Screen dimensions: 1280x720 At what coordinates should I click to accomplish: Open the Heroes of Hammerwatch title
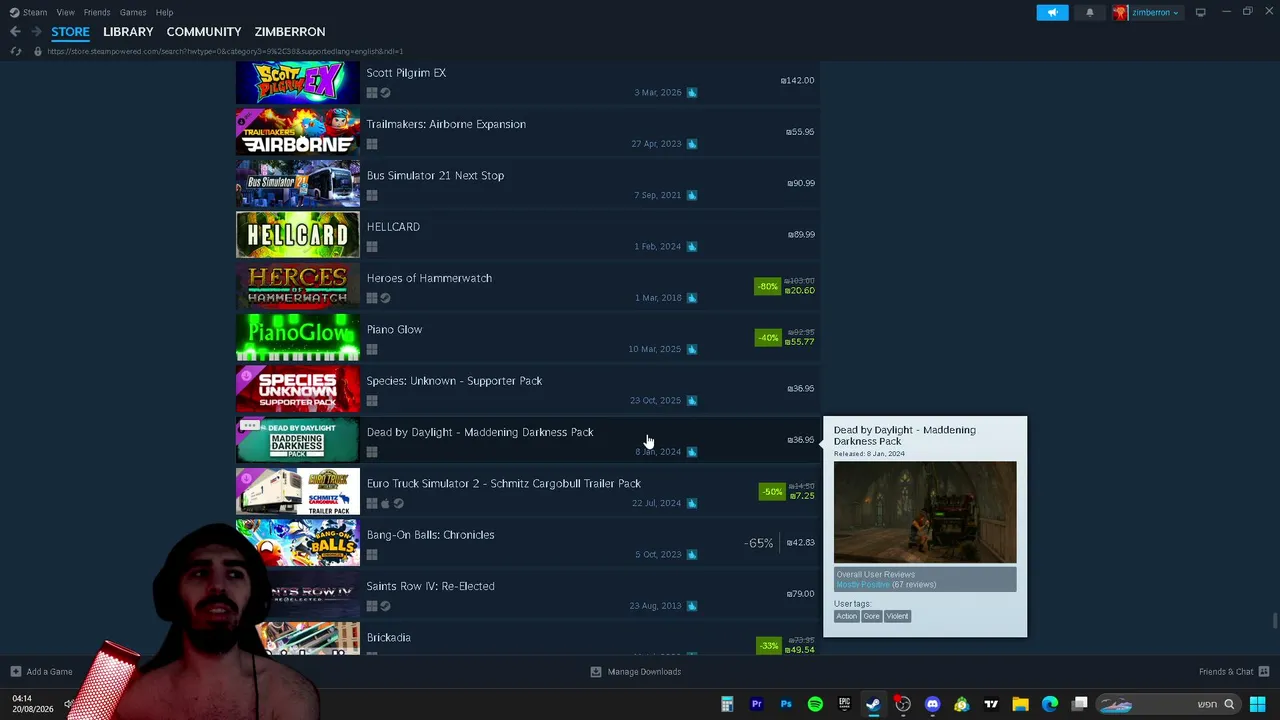tap(429, 278)
